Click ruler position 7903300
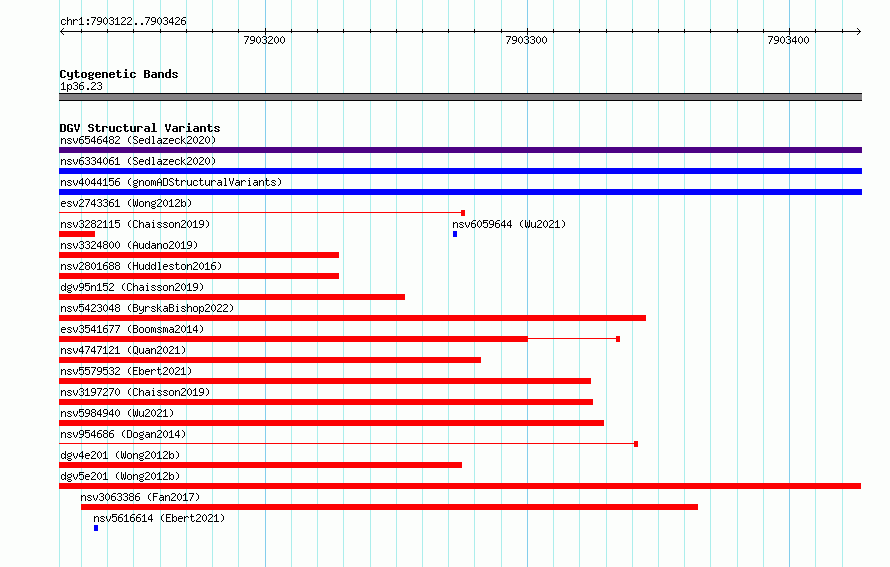Viewport: 890px width, 567px height. click(x=527, y=40)
